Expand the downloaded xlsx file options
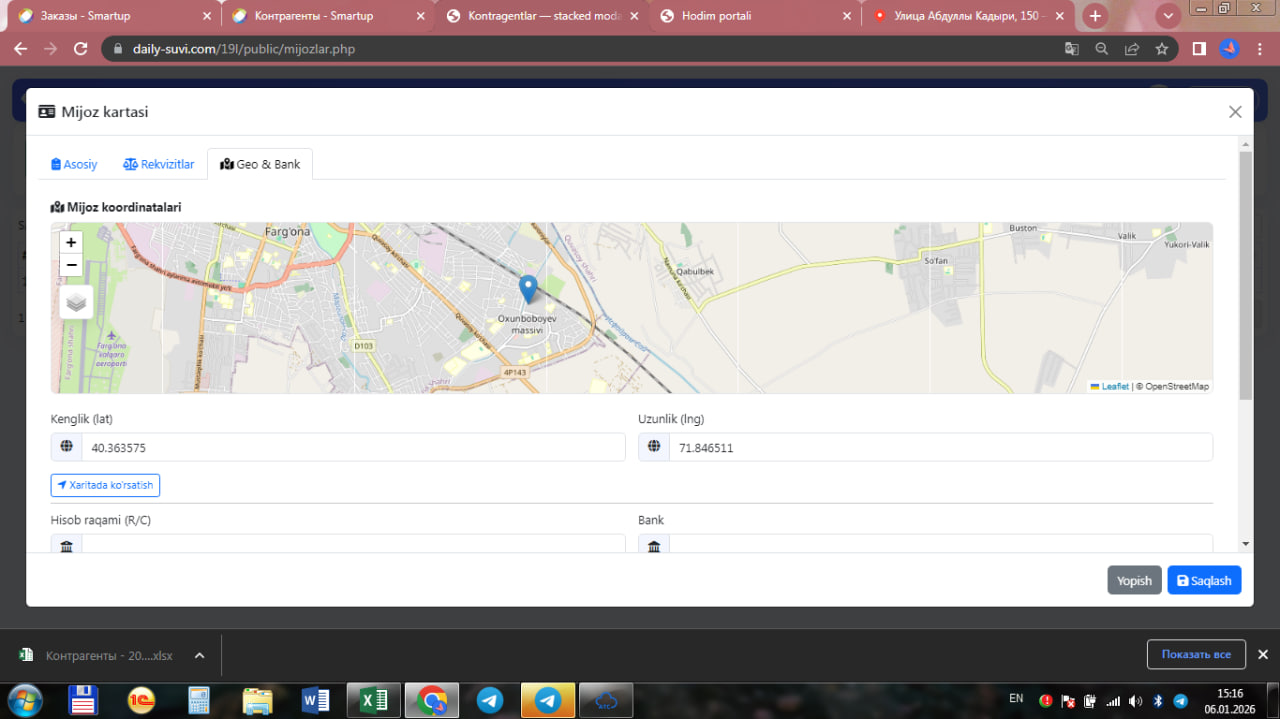Screen dimensions: 1280x719 (199, 656)
